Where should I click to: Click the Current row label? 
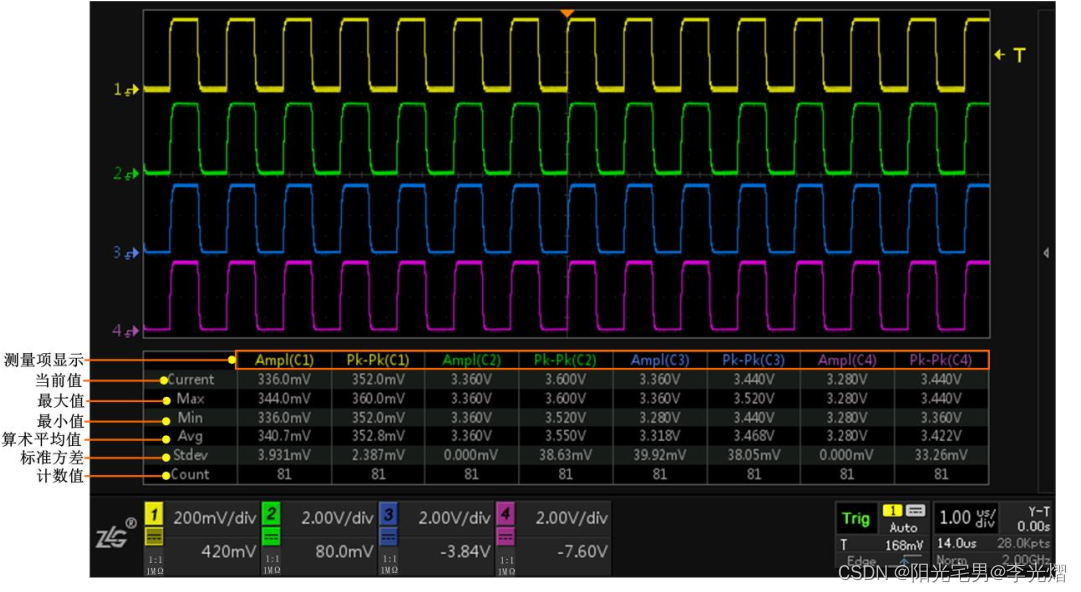click(191, 379)
